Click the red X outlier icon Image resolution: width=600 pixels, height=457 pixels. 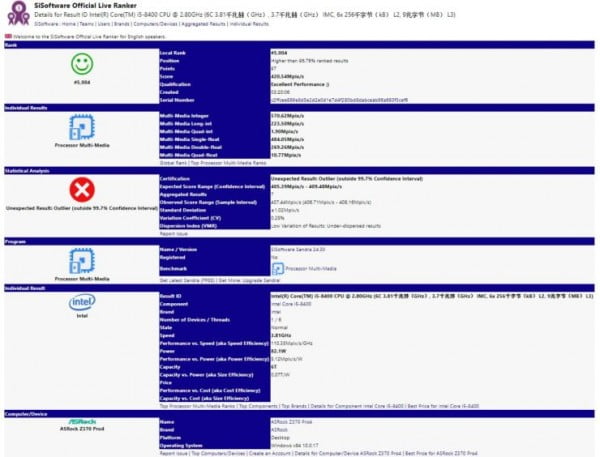(x=81, y=189)
